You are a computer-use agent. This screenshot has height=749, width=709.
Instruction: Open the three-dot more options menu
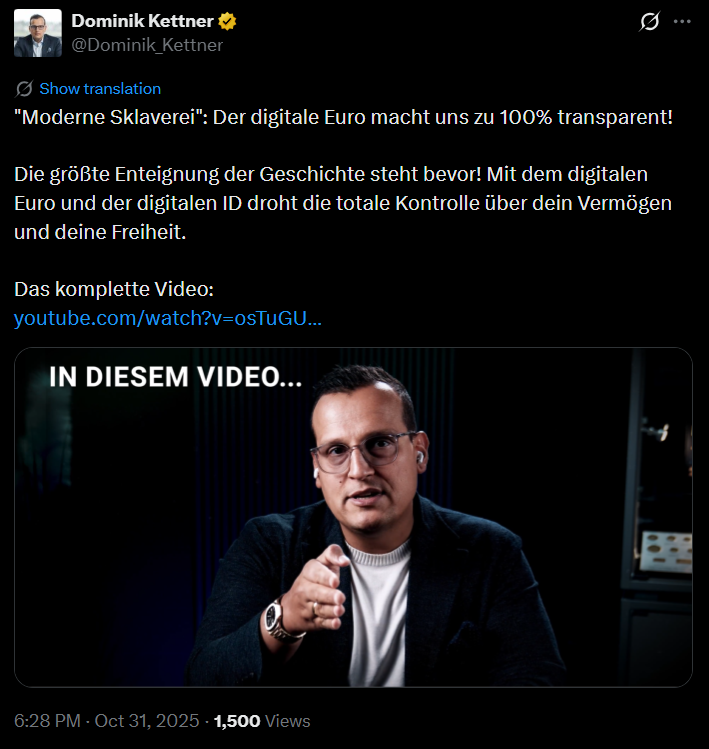click(x=682, y=21)
